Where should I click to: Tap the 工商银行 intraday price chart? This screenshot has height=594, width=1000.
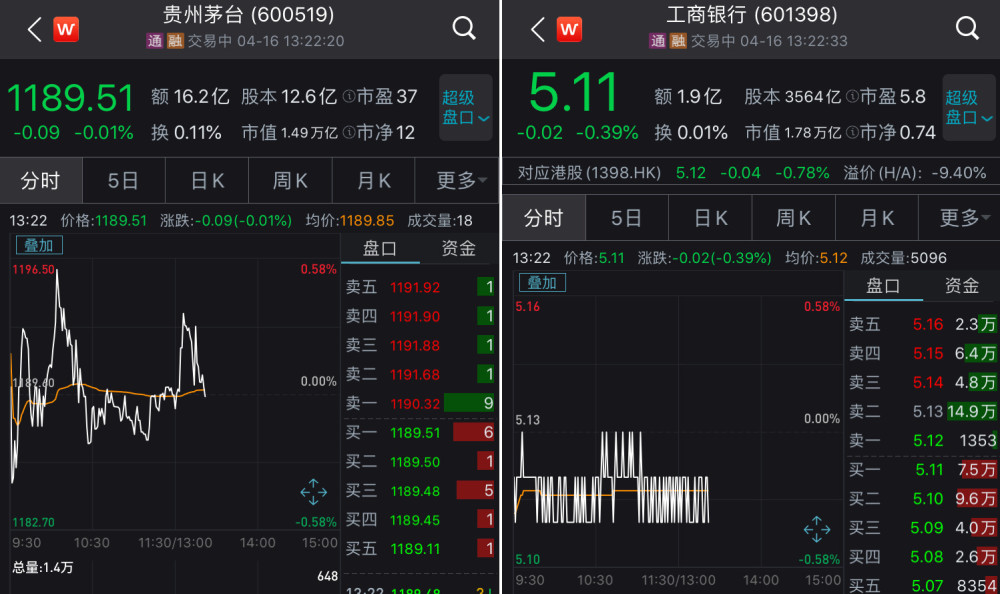677,432
